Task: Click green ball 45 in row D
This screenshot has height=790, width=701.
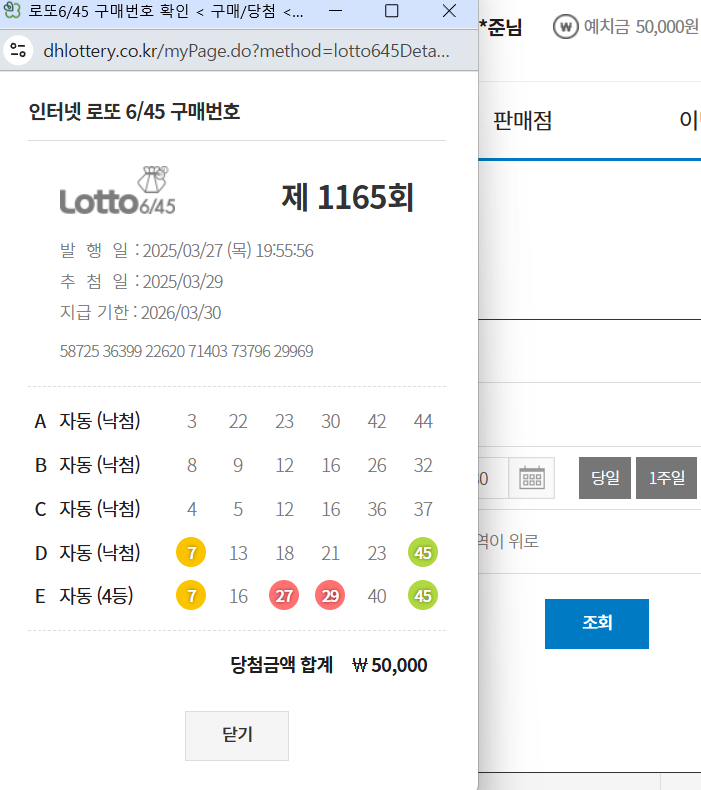Action: pos(423,552)
